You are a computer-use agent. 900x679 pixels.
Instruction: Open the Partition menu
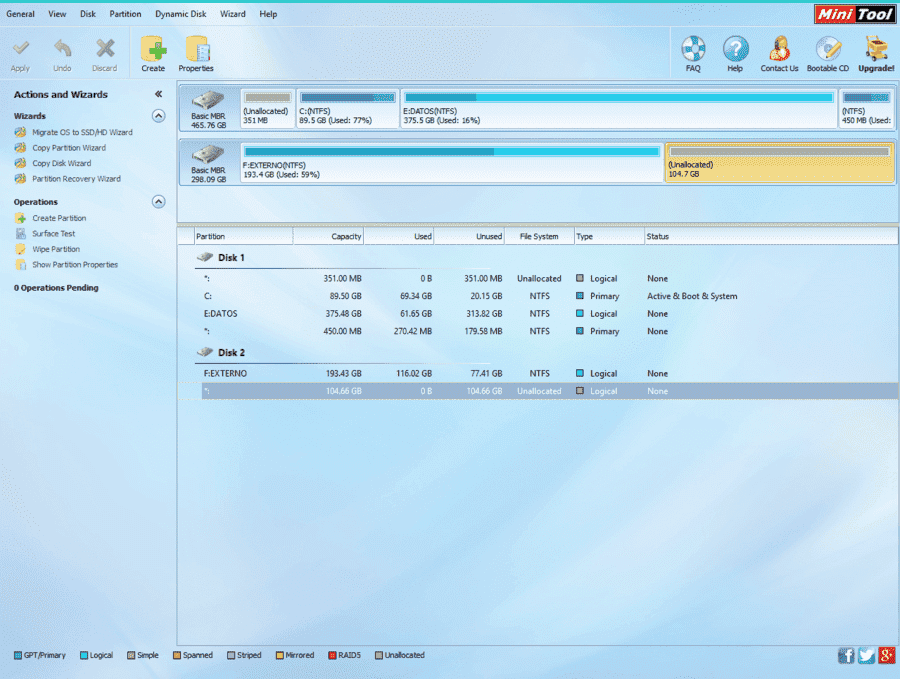(x=125, y=14)
